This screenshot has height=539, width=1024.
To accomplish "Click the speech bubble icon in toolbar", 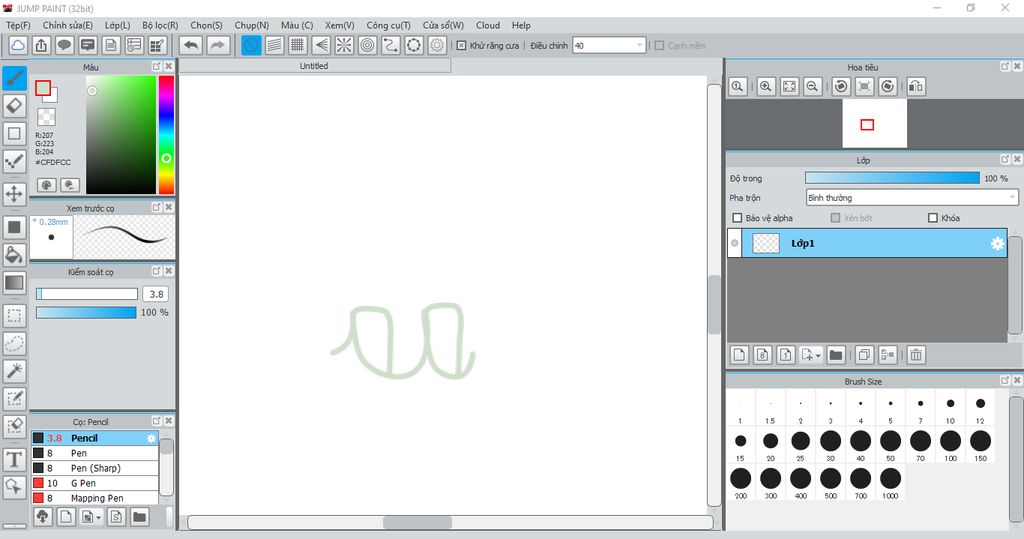I will (x=64, y=45).
